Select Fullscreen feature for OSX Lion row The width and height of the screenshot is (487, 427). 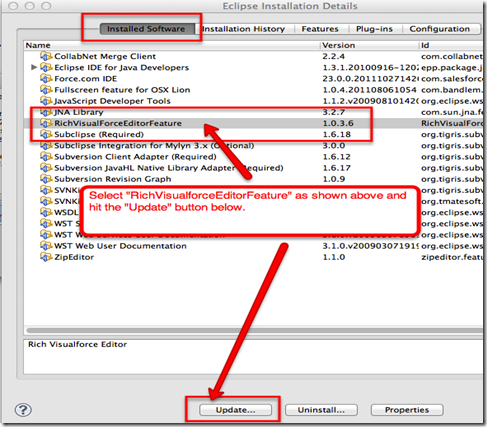coord(253,90)
